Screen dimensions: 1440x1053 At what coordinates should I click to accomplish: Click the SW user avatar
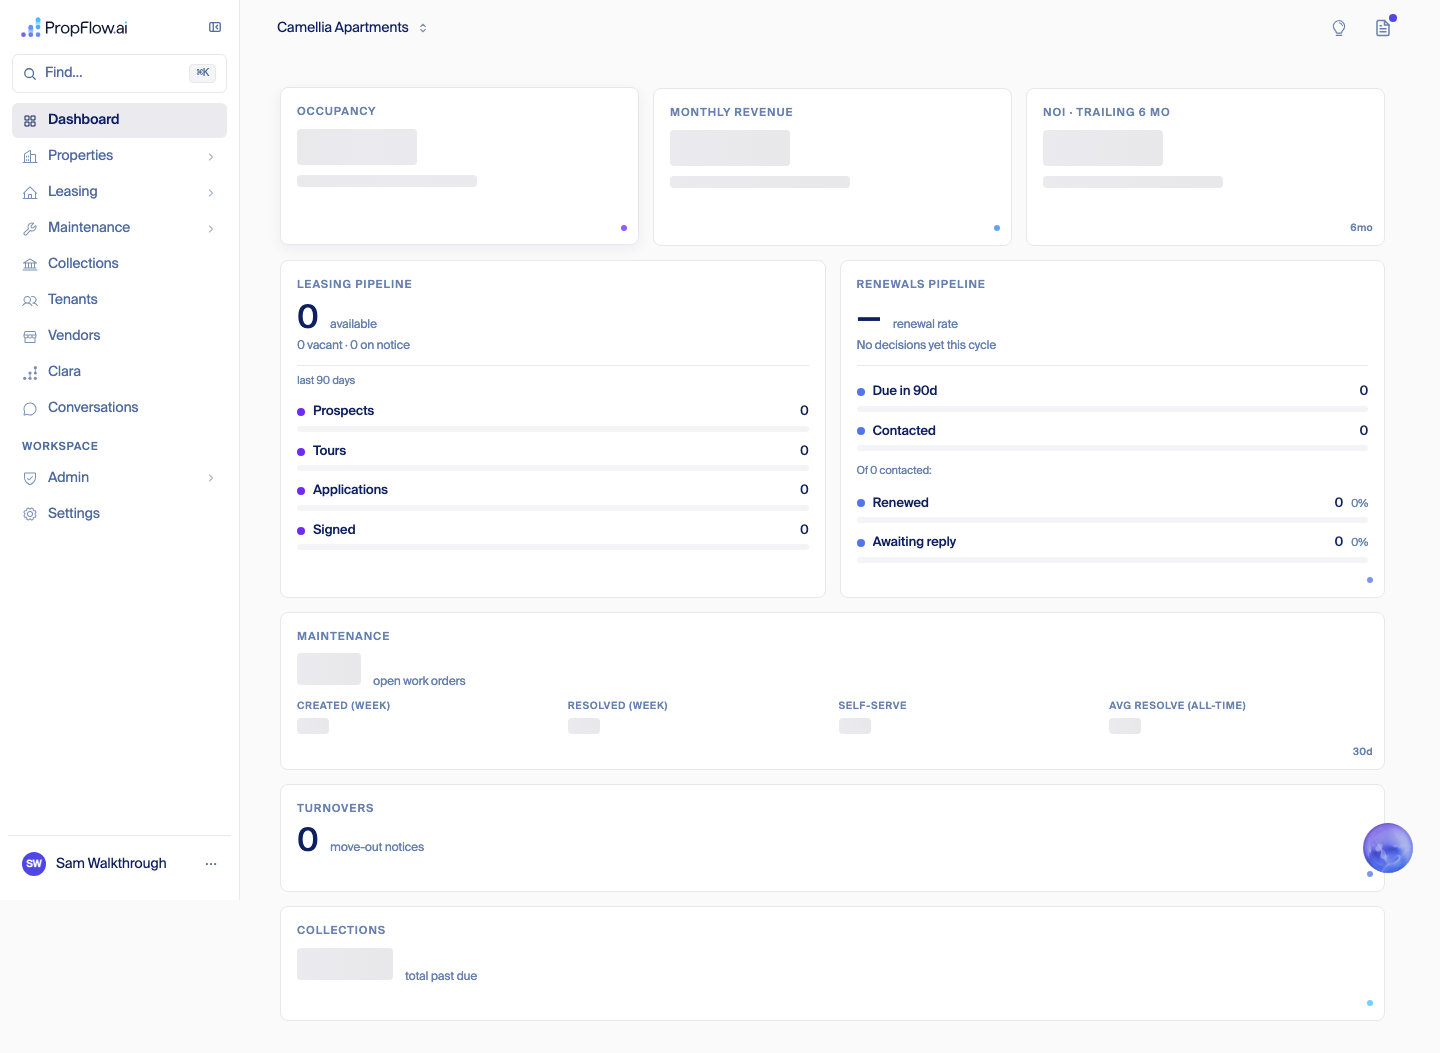34,864
